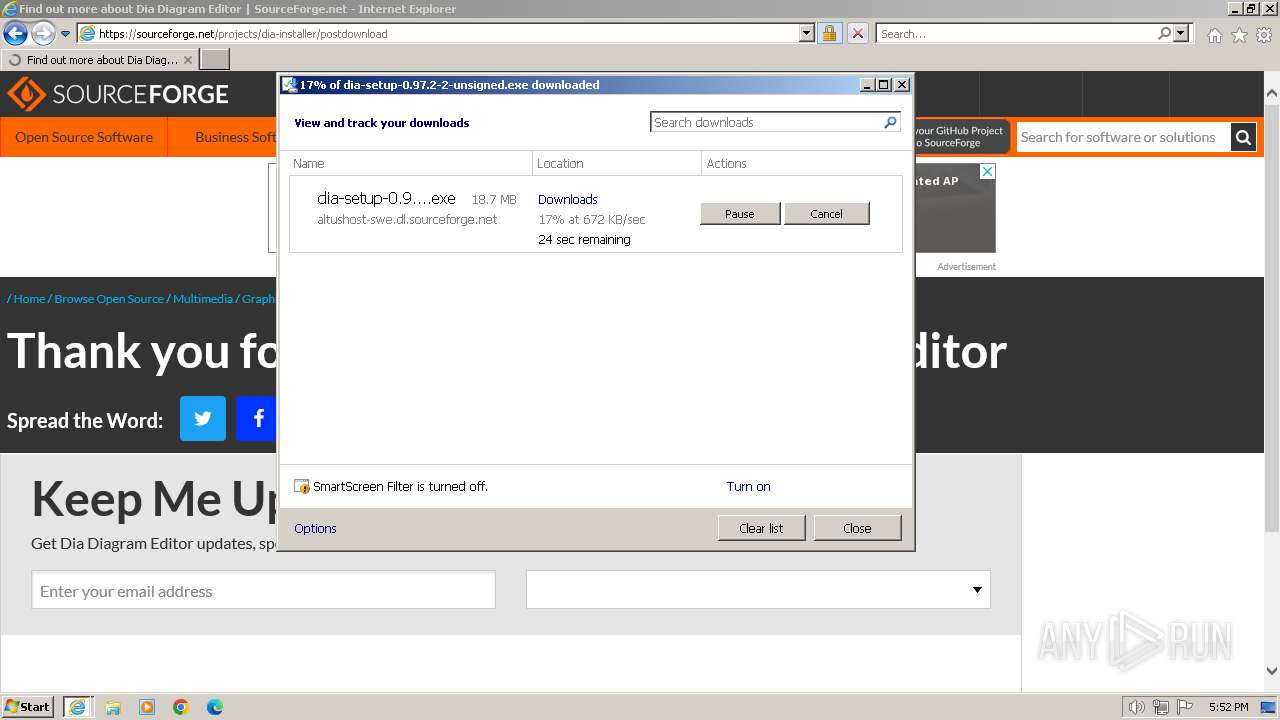Screen dimensions: 1280x720
Task: Open the media player taskbar icon
Action: 147,707
